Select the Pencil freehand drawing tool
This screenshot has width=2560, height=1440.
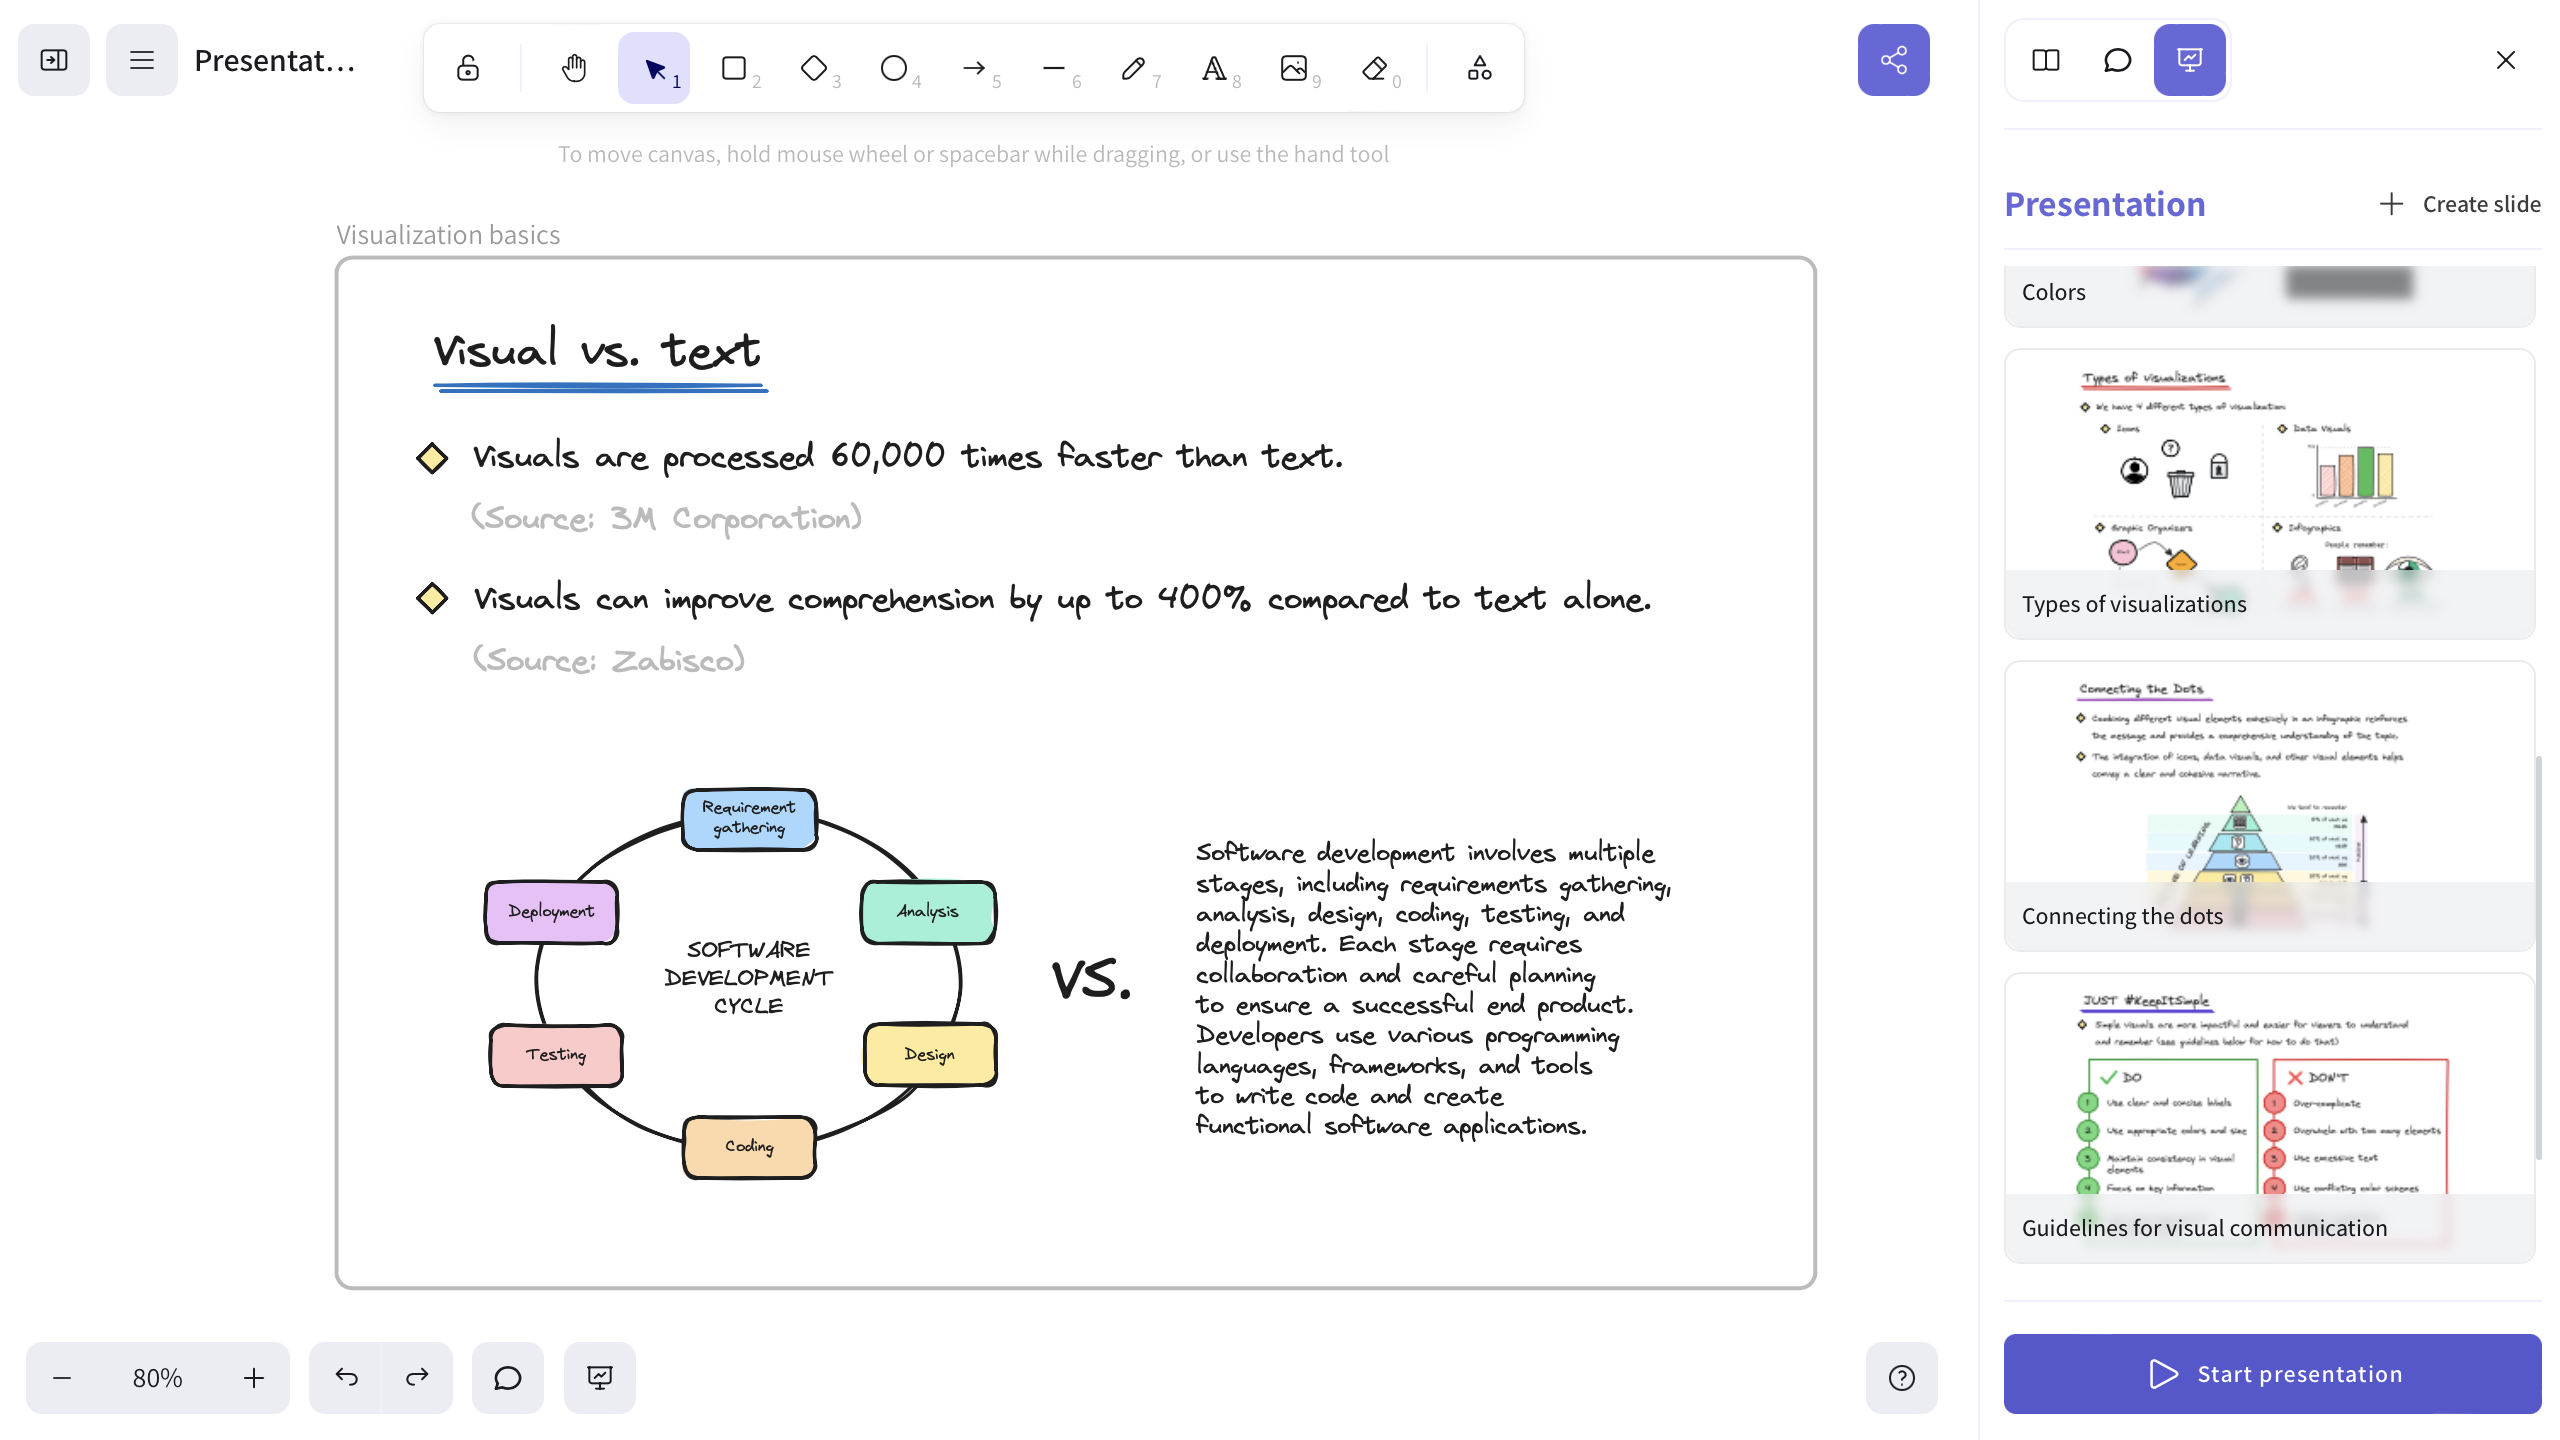(1133, 67)
